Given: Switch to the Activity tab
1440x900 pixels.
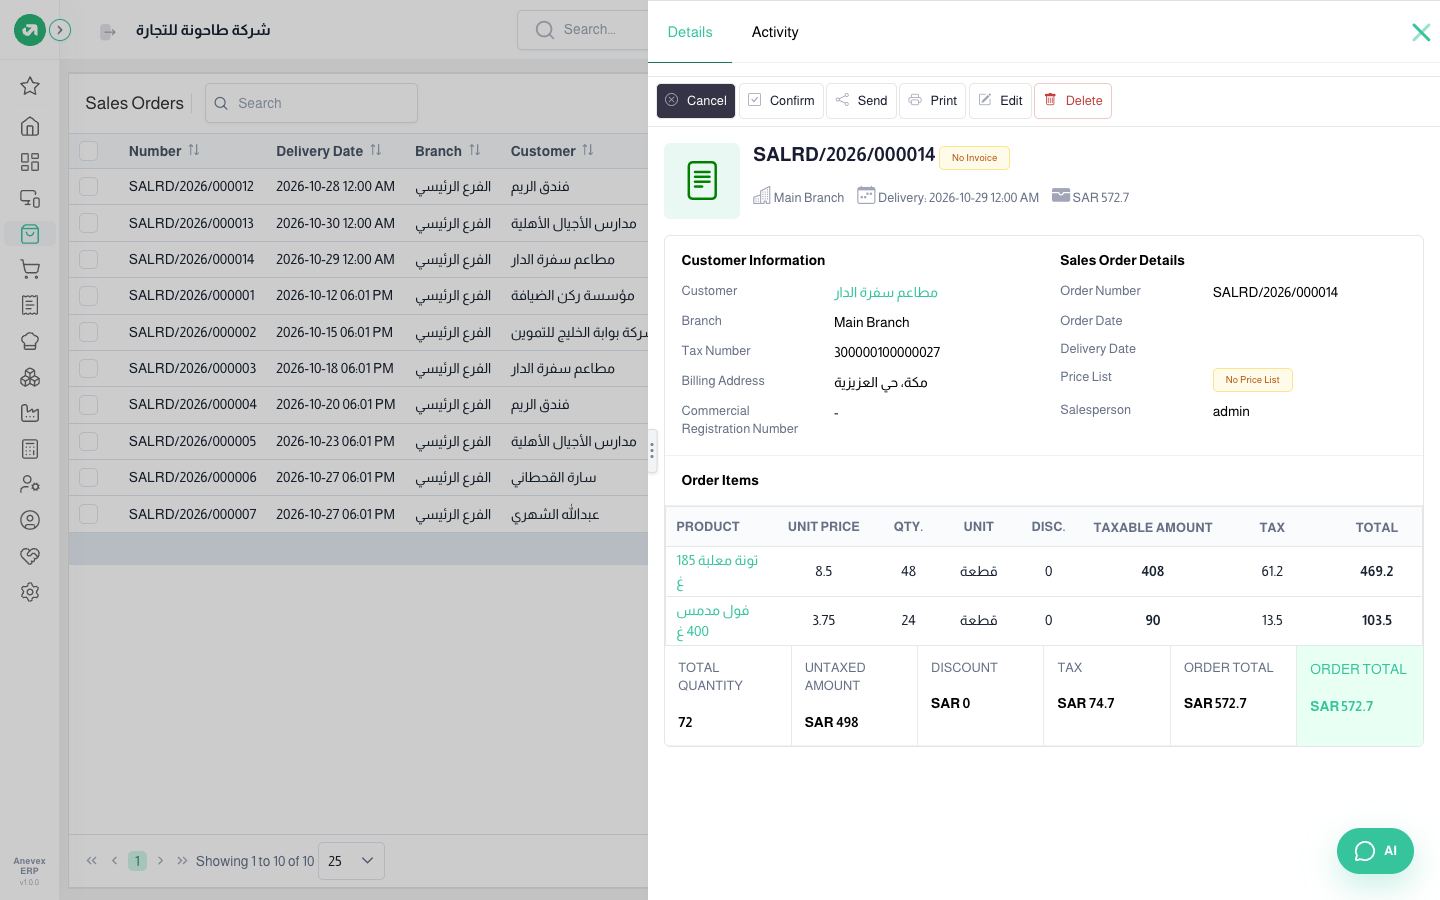Looking at the screenshot, I should [775, 32].
